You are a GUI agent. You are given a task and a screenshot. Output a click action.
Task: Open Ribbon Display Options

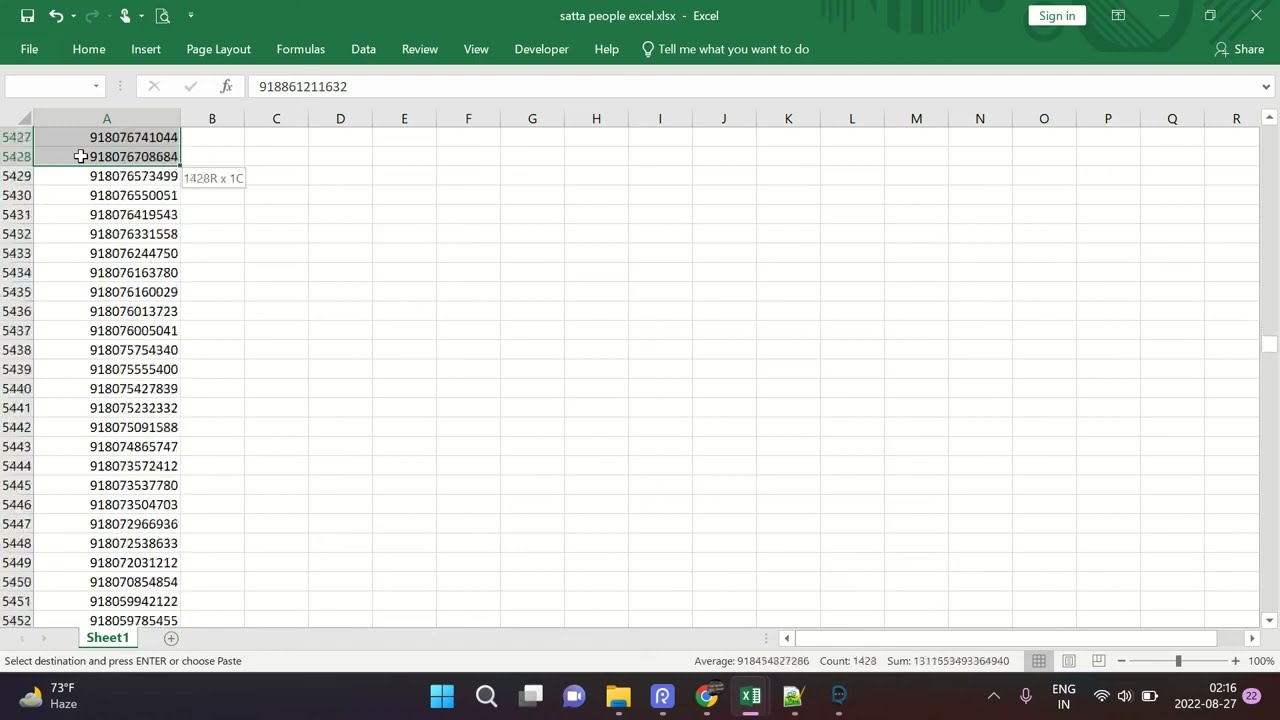[1118, 16]
